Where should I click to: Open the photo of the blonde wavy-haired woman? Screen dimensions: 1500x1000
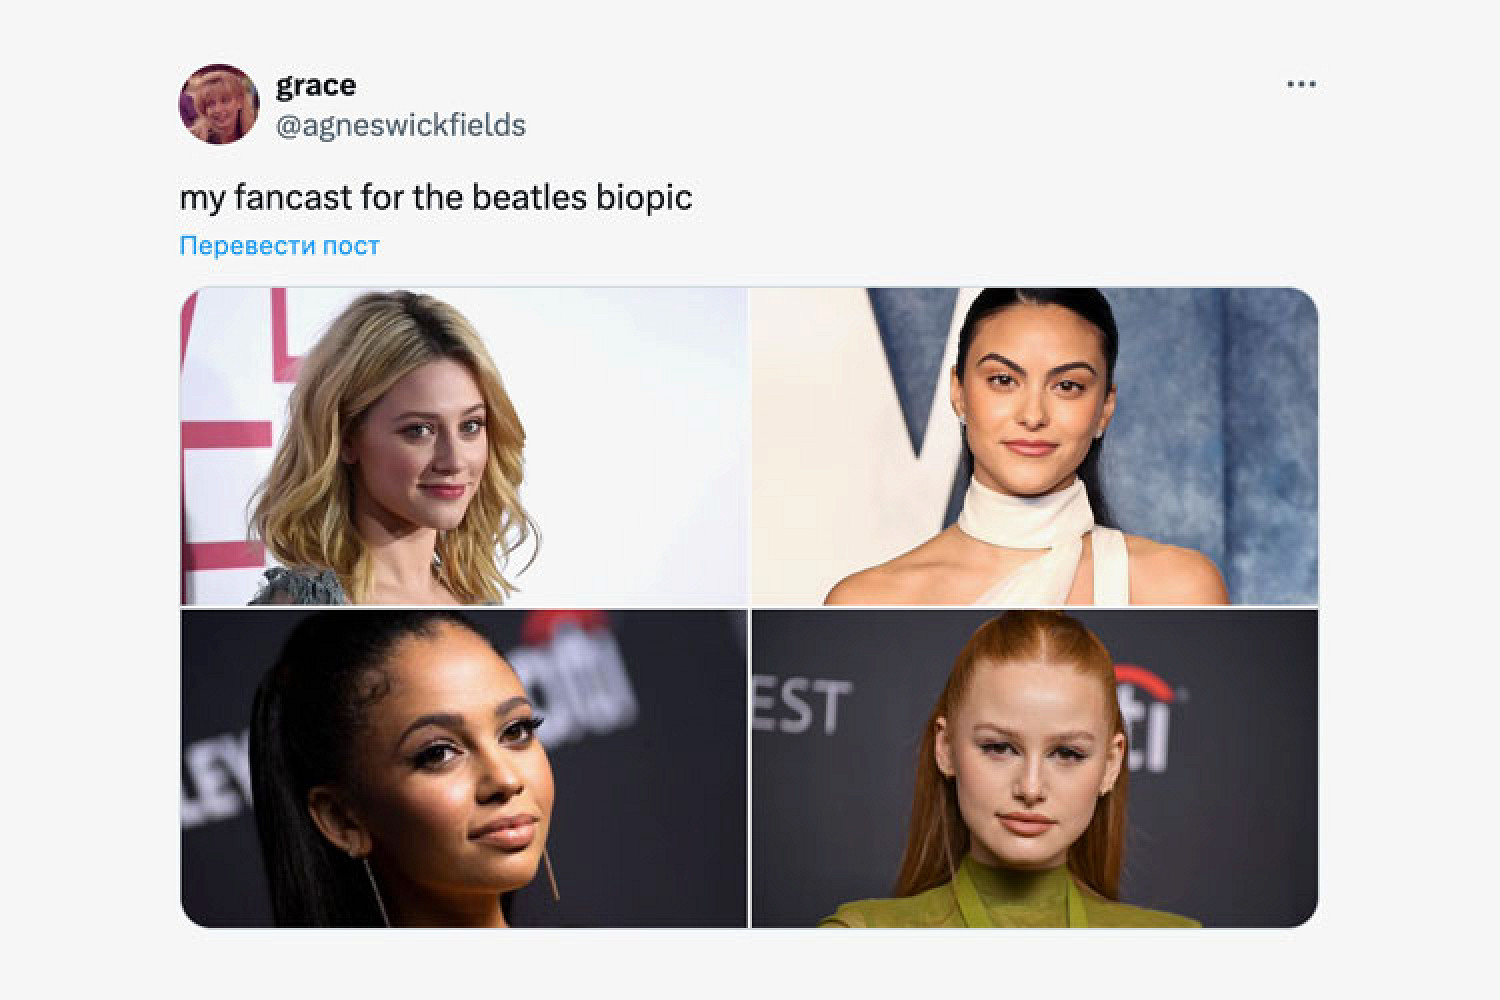(464, 446)
